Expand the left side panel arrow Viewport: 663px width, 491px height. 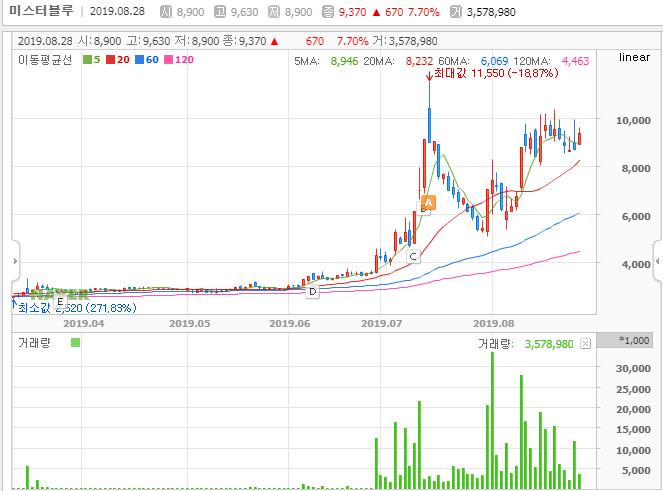point(15,261)
